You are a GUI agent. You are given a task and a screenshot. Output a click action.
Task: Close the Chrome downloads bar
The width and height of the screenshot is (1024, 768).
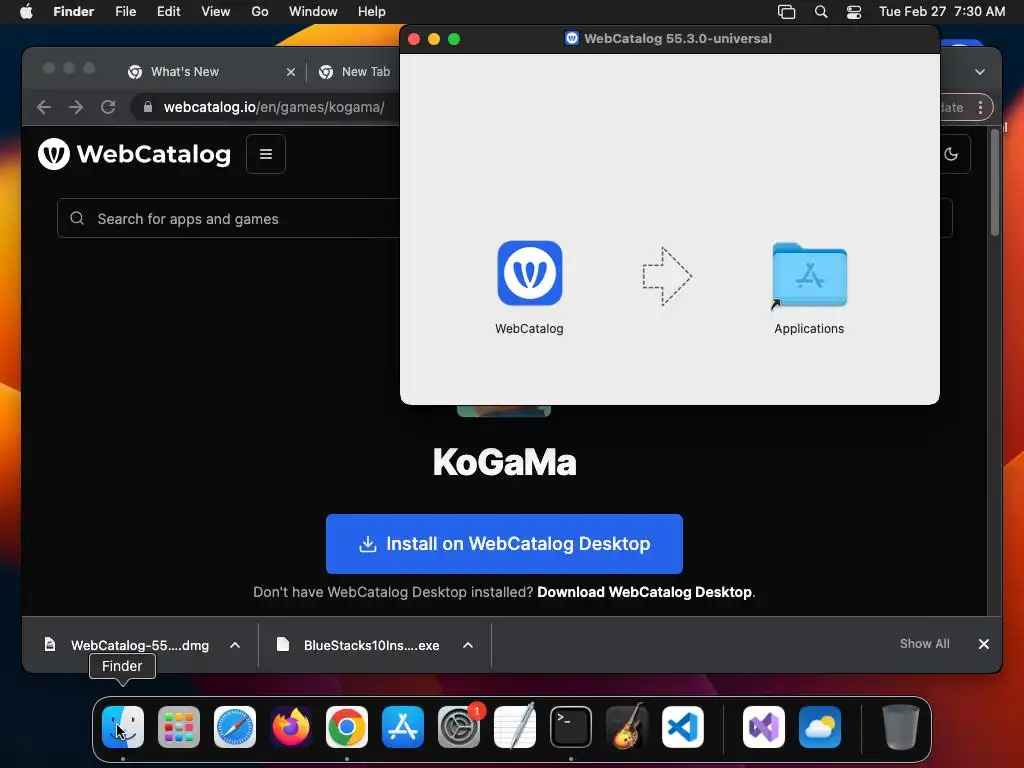pos(984,644)
